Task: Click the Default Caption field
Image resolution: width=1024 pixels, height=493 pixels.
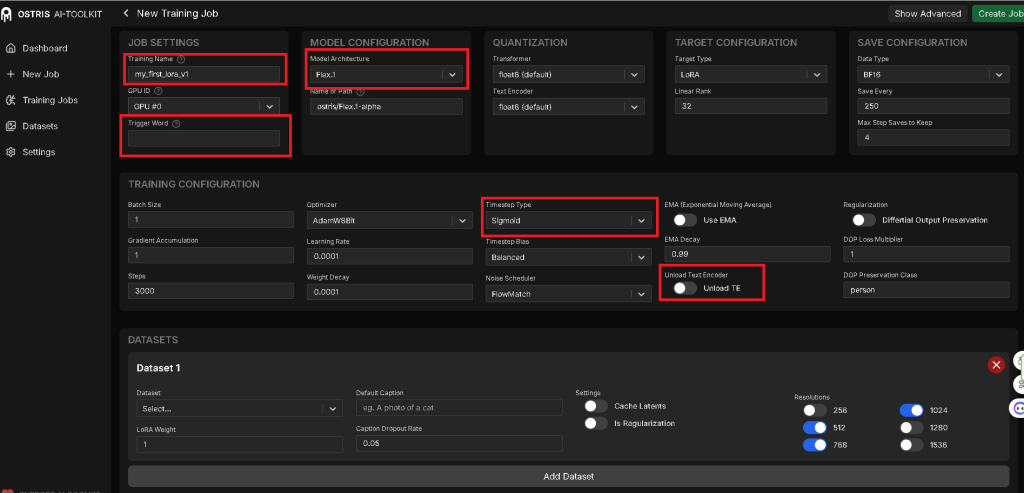Action: [459, 407]
